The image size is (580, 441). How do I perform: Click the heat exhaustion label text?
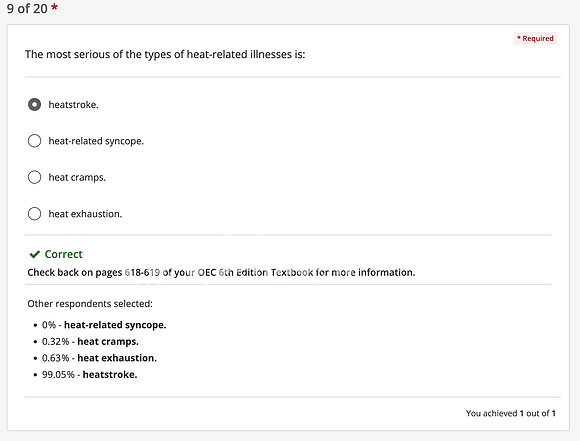(x=85, y=214)
